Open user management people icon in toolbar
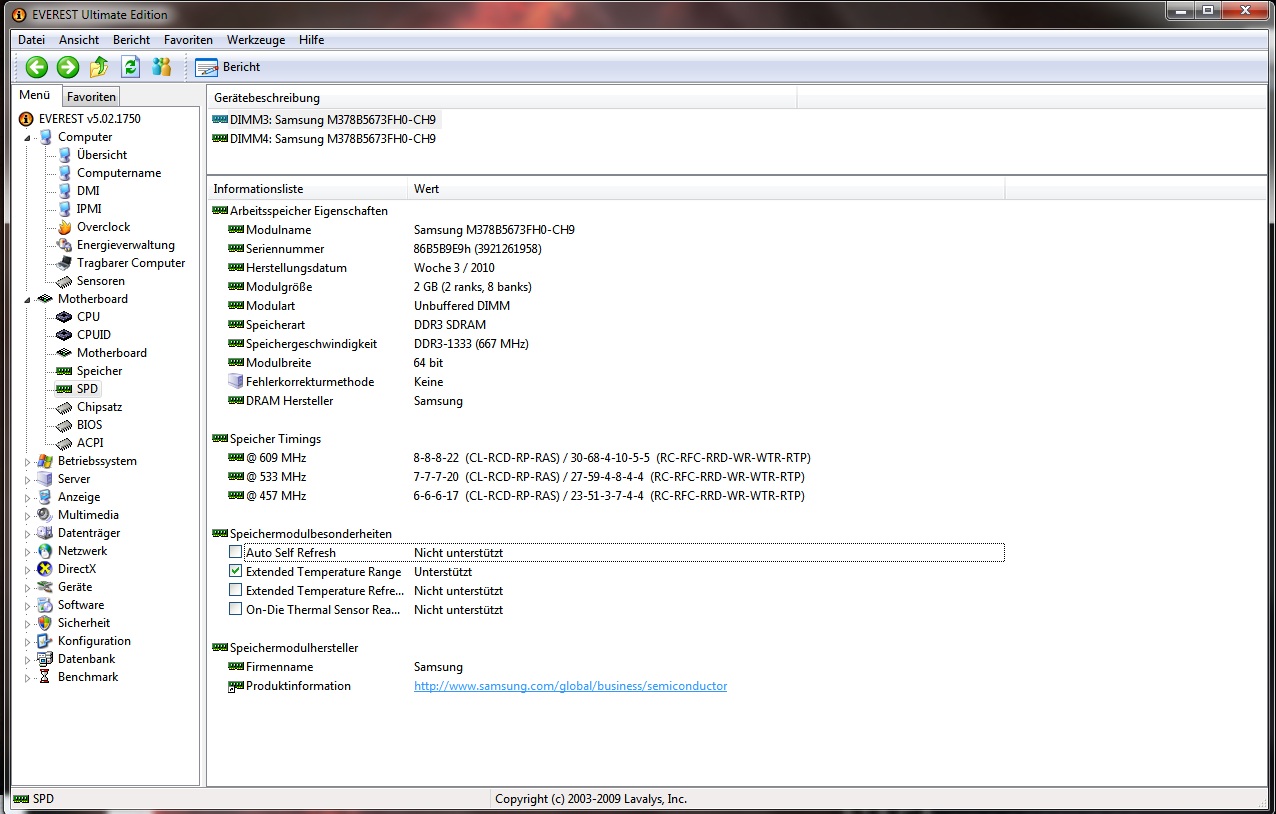Image resolution: width=1276 pixels, height=814 pixels. coord(161,67)
